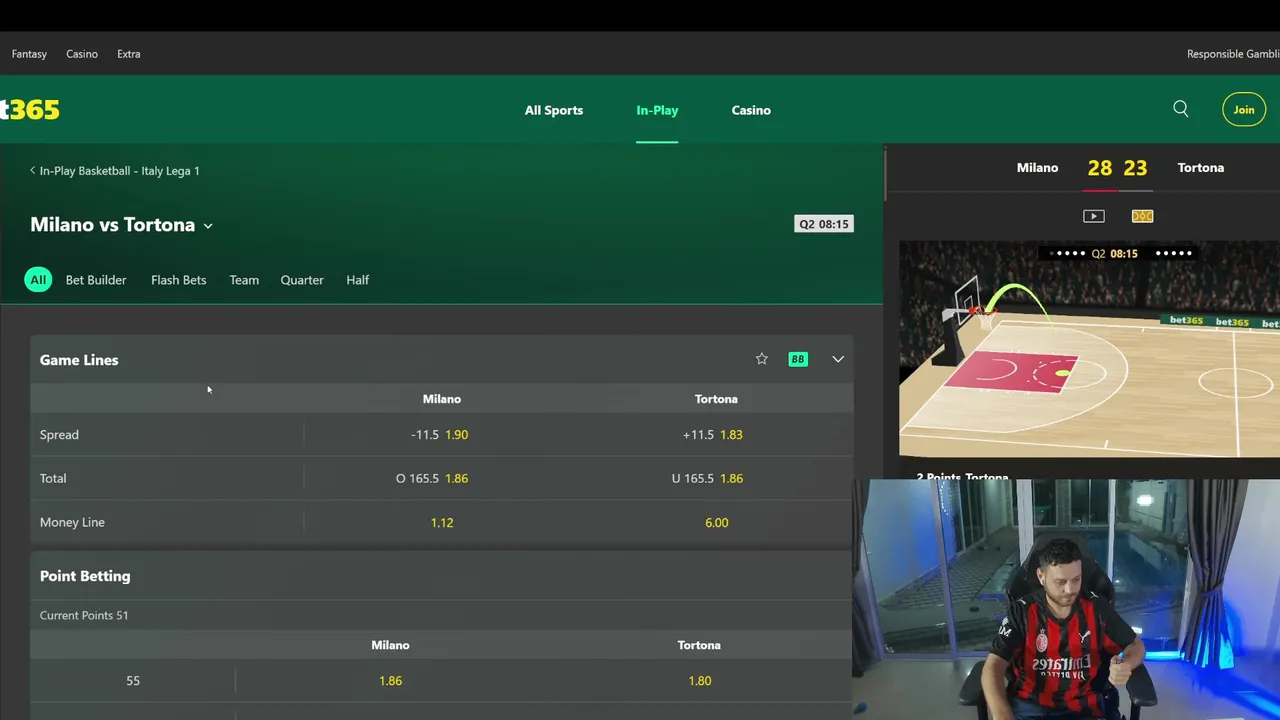Click Milano team name in scoreboard
The height and width of the screenshot is (720, 1280).
click(1037, 168)
